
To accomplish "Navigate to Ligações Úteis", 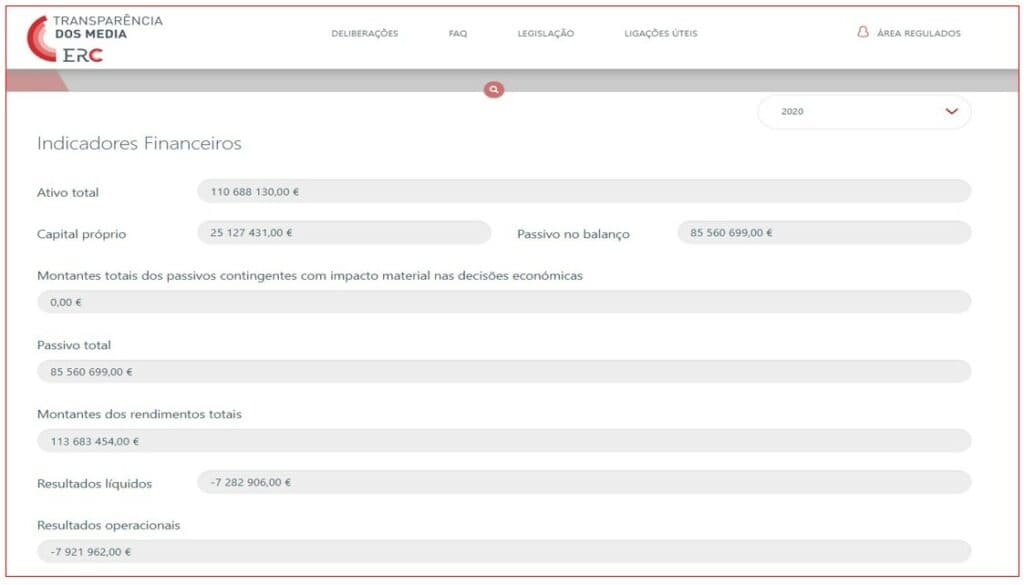I will [660, 34].
